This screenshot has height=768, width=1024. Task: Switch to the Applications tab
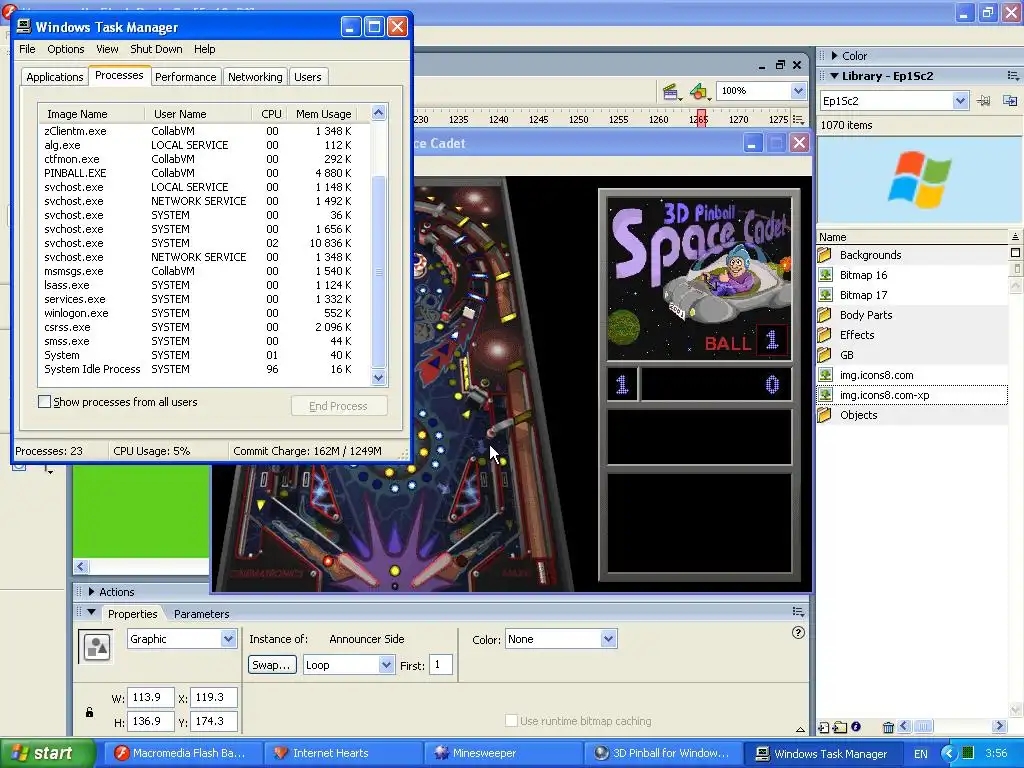coord(55,77)
